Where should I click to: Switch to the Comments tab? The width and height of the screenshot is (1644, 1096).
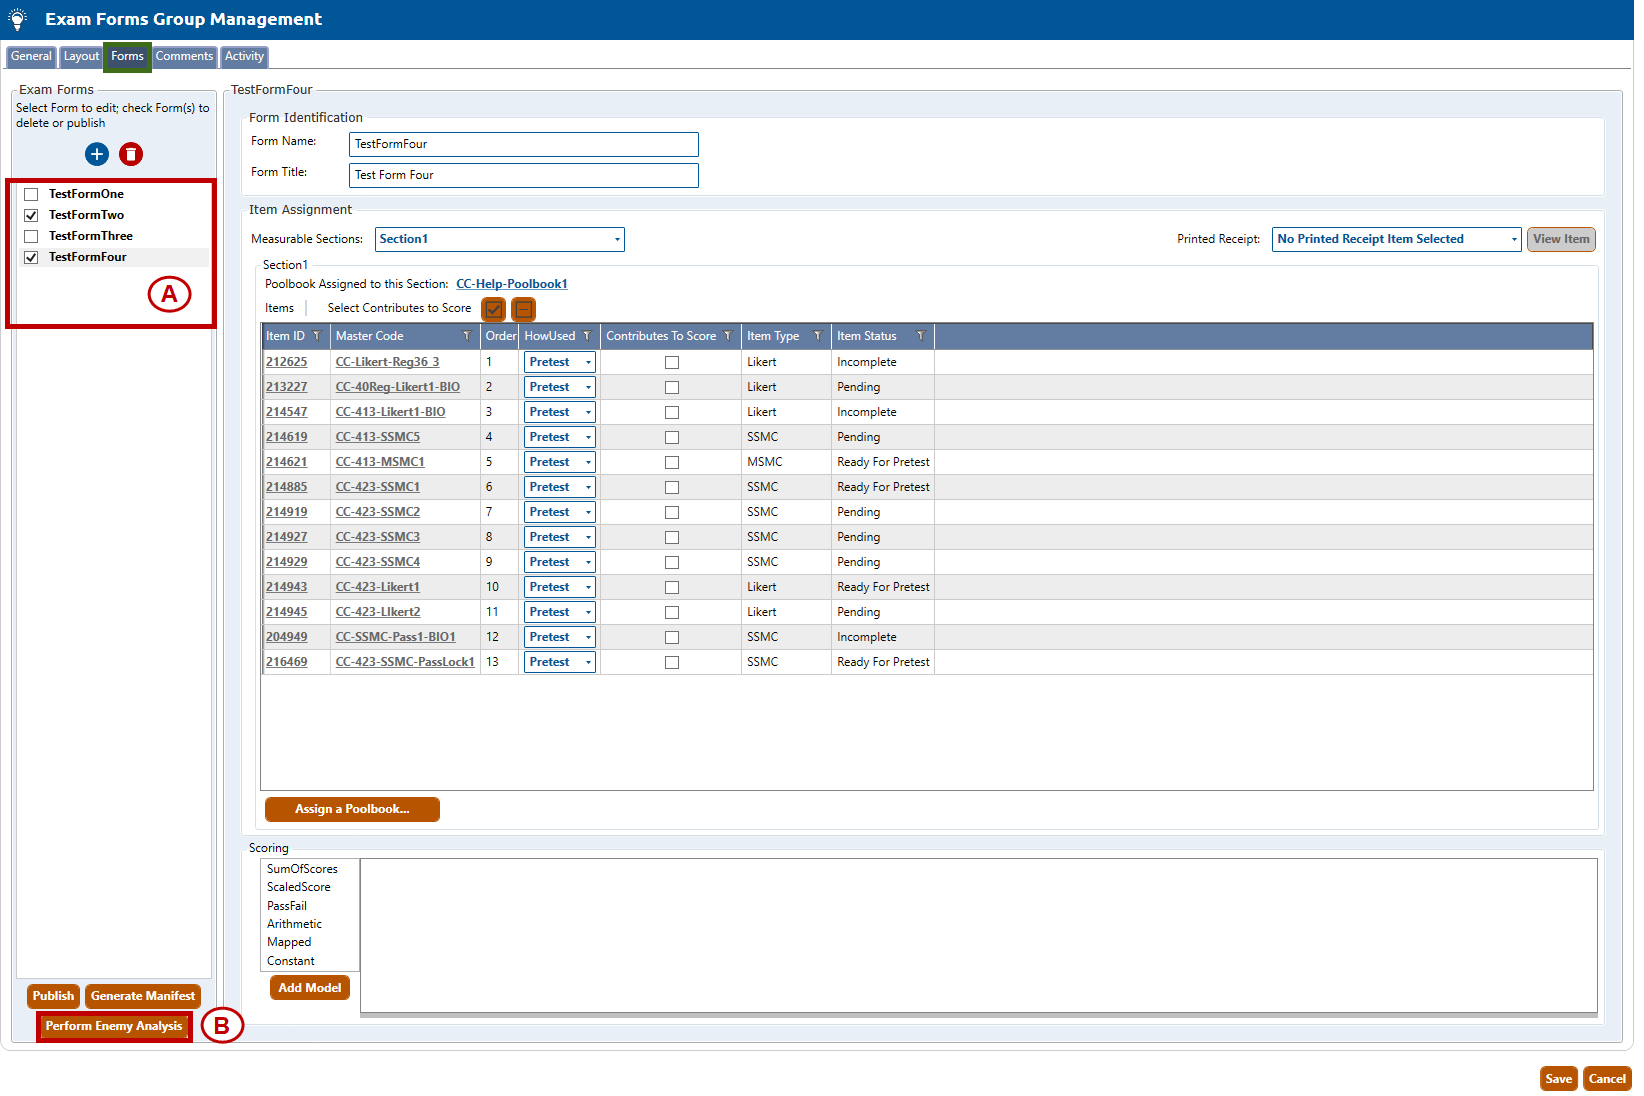pos(184,57)
